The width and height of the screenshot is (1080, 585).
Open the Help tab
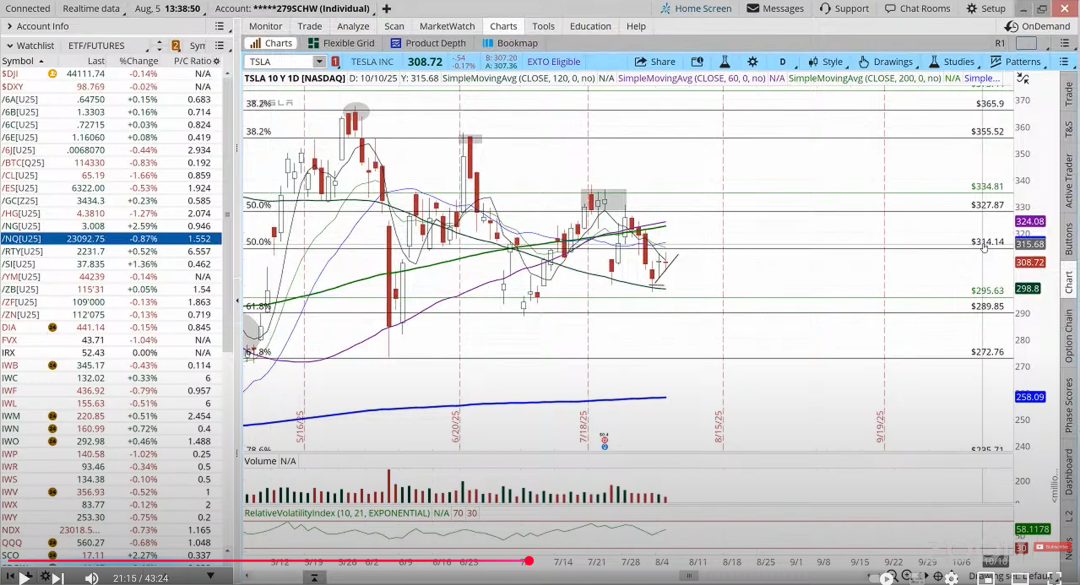click(x=636, y=26)
